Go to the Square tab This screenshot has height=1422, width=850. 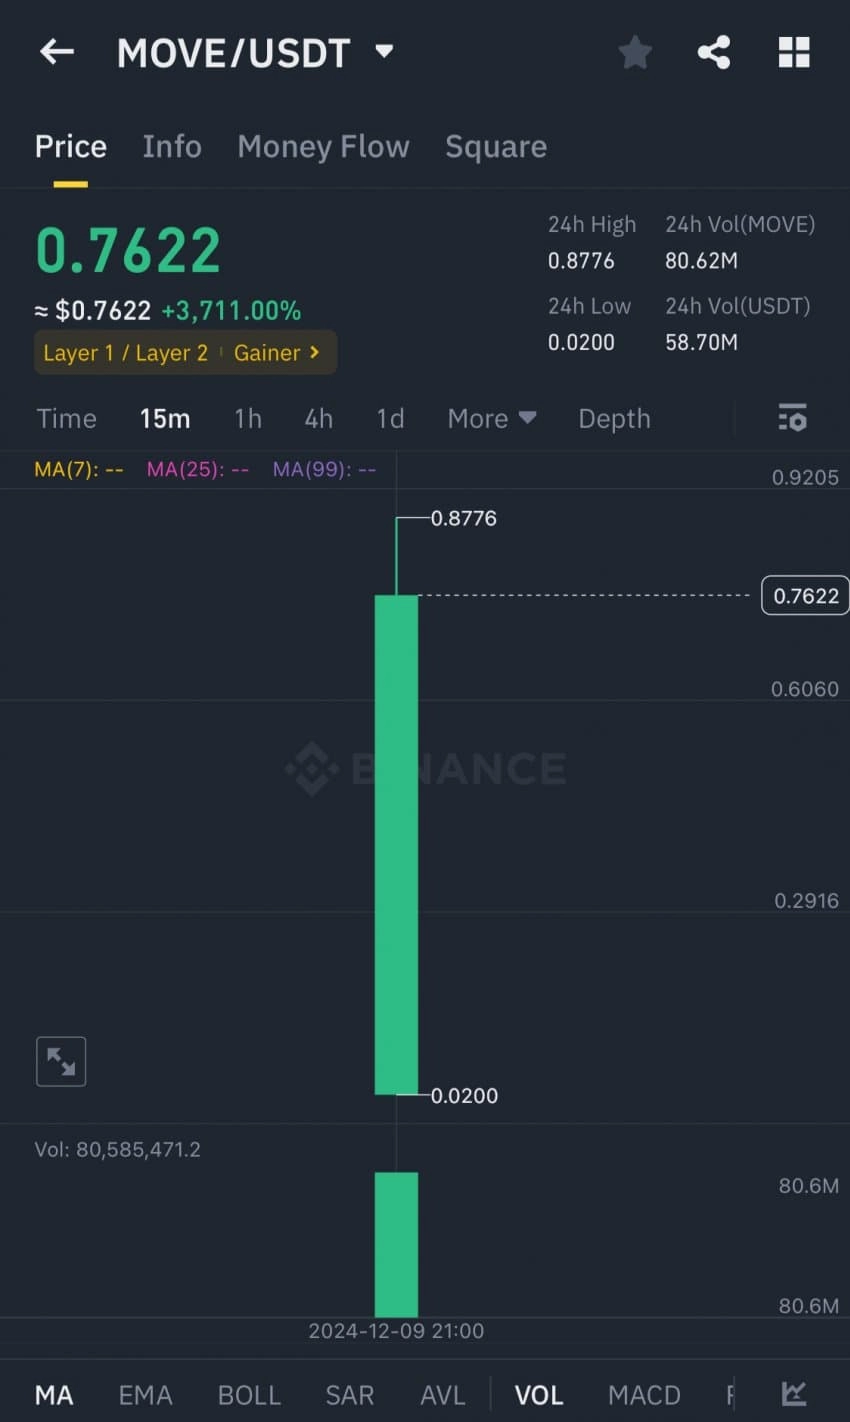(x=496, y=147)
